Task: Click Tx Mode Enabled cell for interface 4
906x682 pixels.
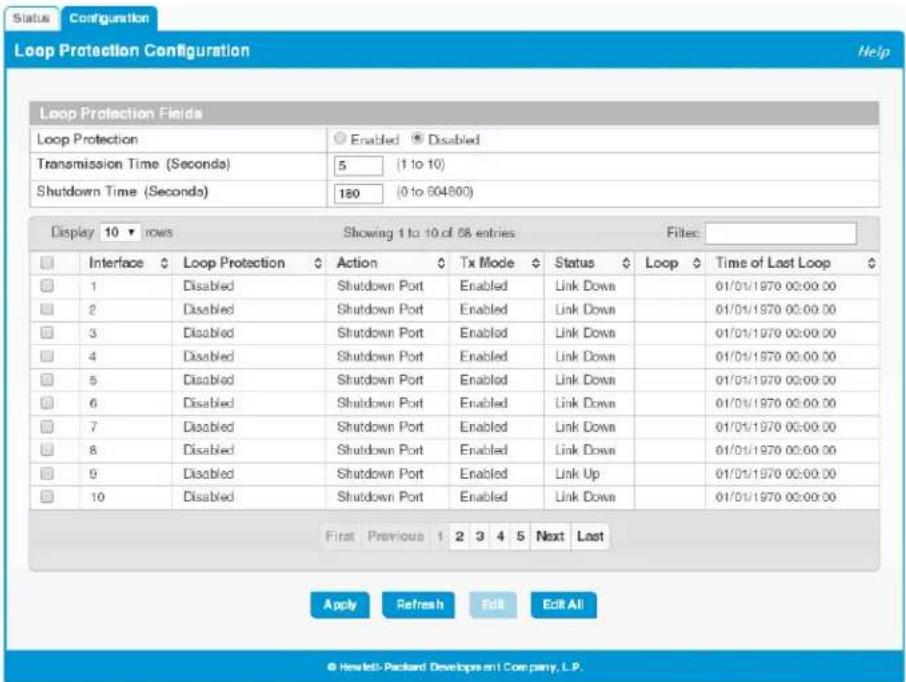Action: 484,357
